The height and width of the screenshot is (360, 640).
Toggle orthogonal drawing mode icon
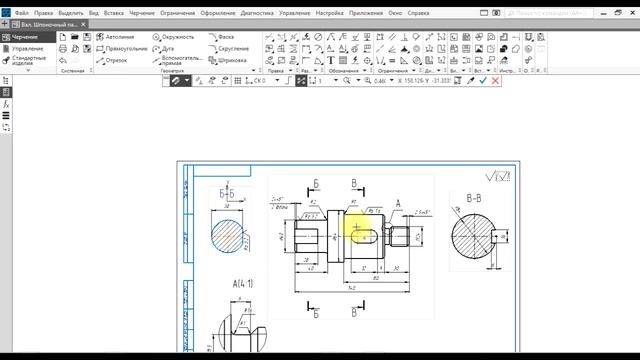pyautogui.click(x=288, y=81)
